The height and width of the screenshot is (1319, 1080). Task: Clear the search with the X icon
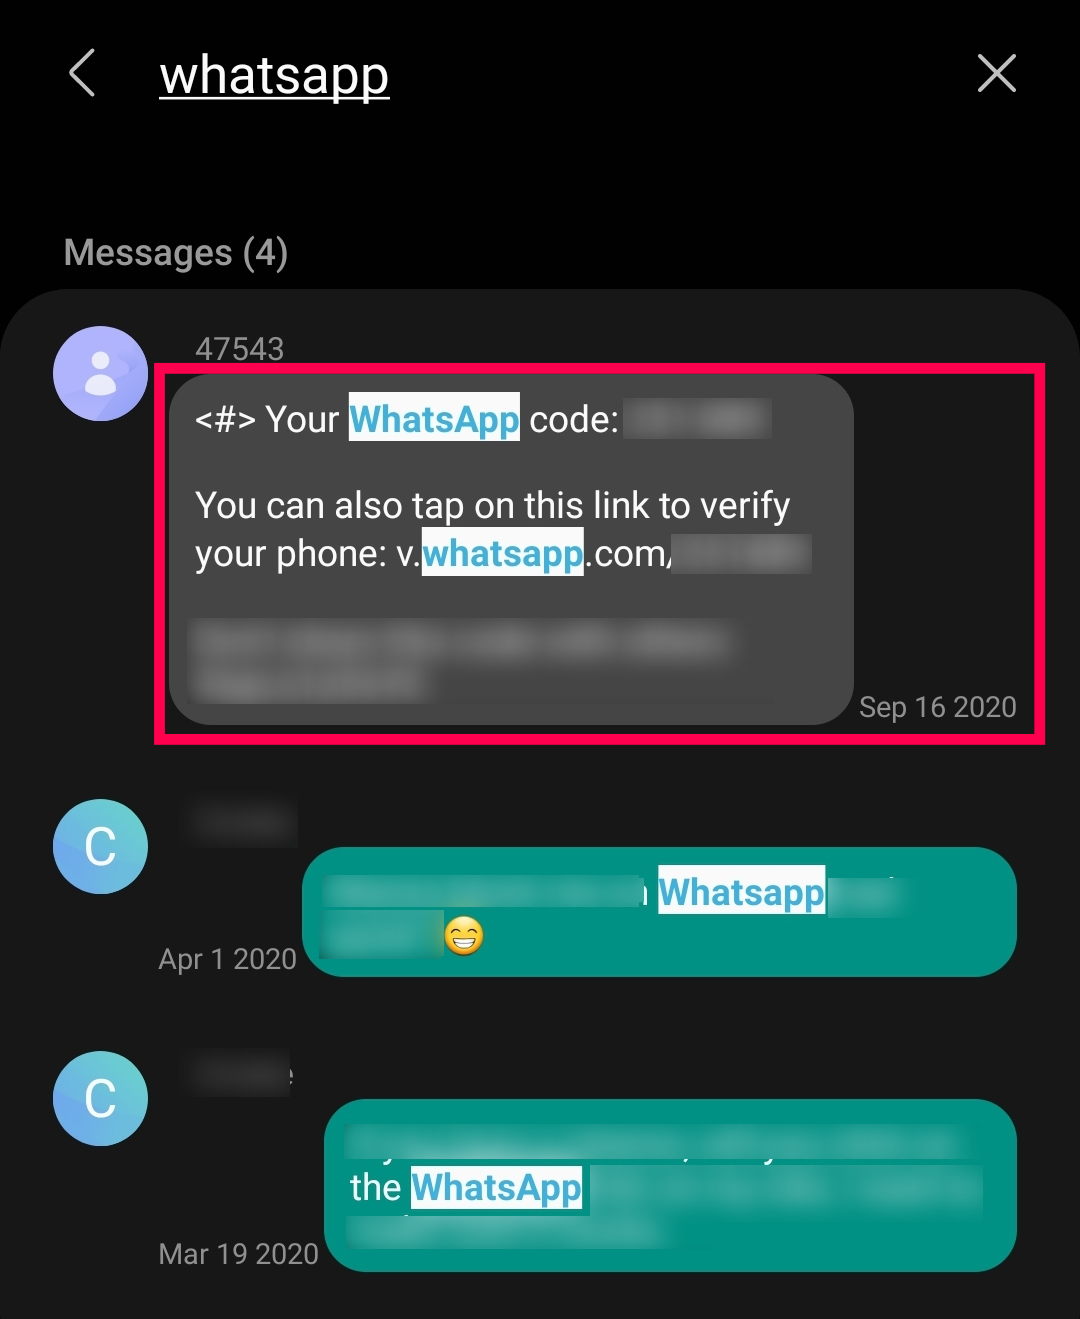point(996,74)
